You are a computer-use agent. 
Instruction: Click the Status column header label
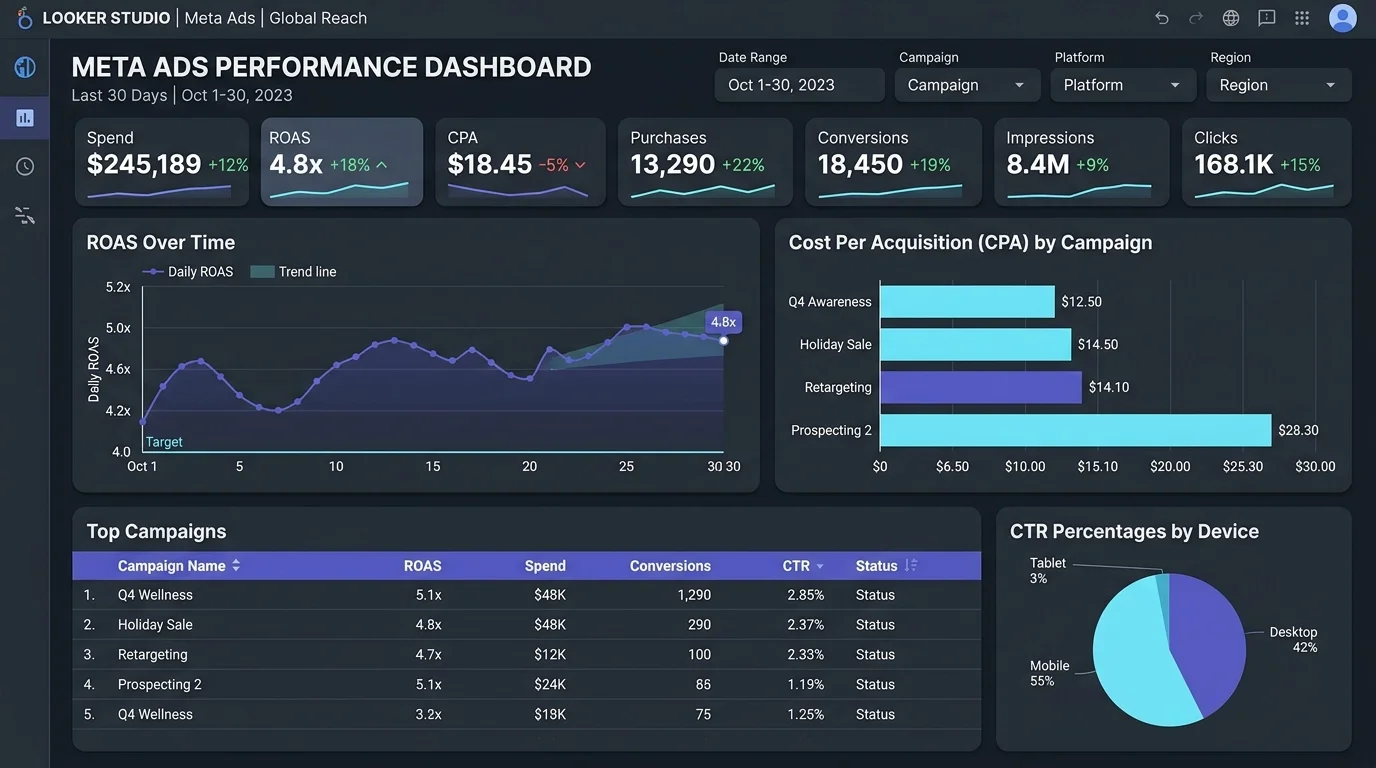pos(876,566)
